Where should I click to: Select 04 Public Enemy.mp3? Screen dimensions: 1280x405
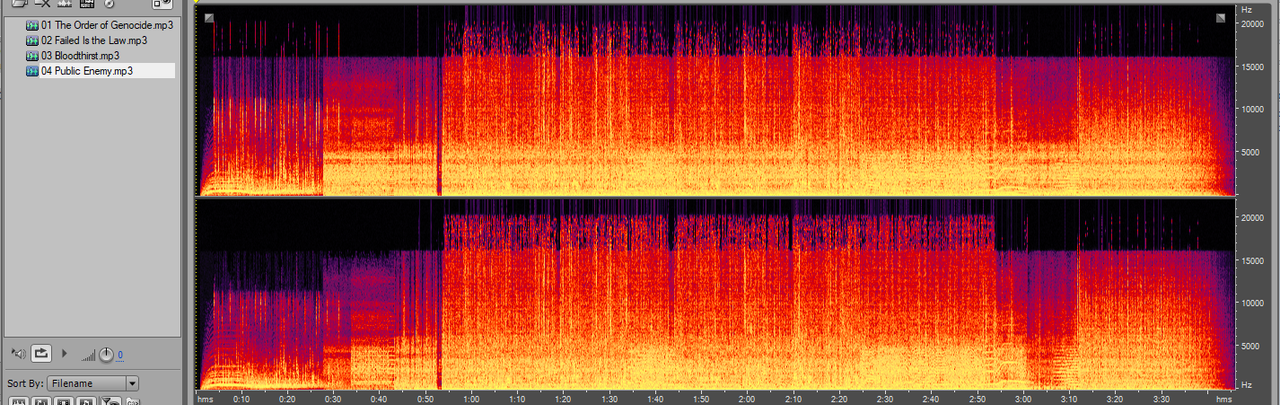[87, 71]
